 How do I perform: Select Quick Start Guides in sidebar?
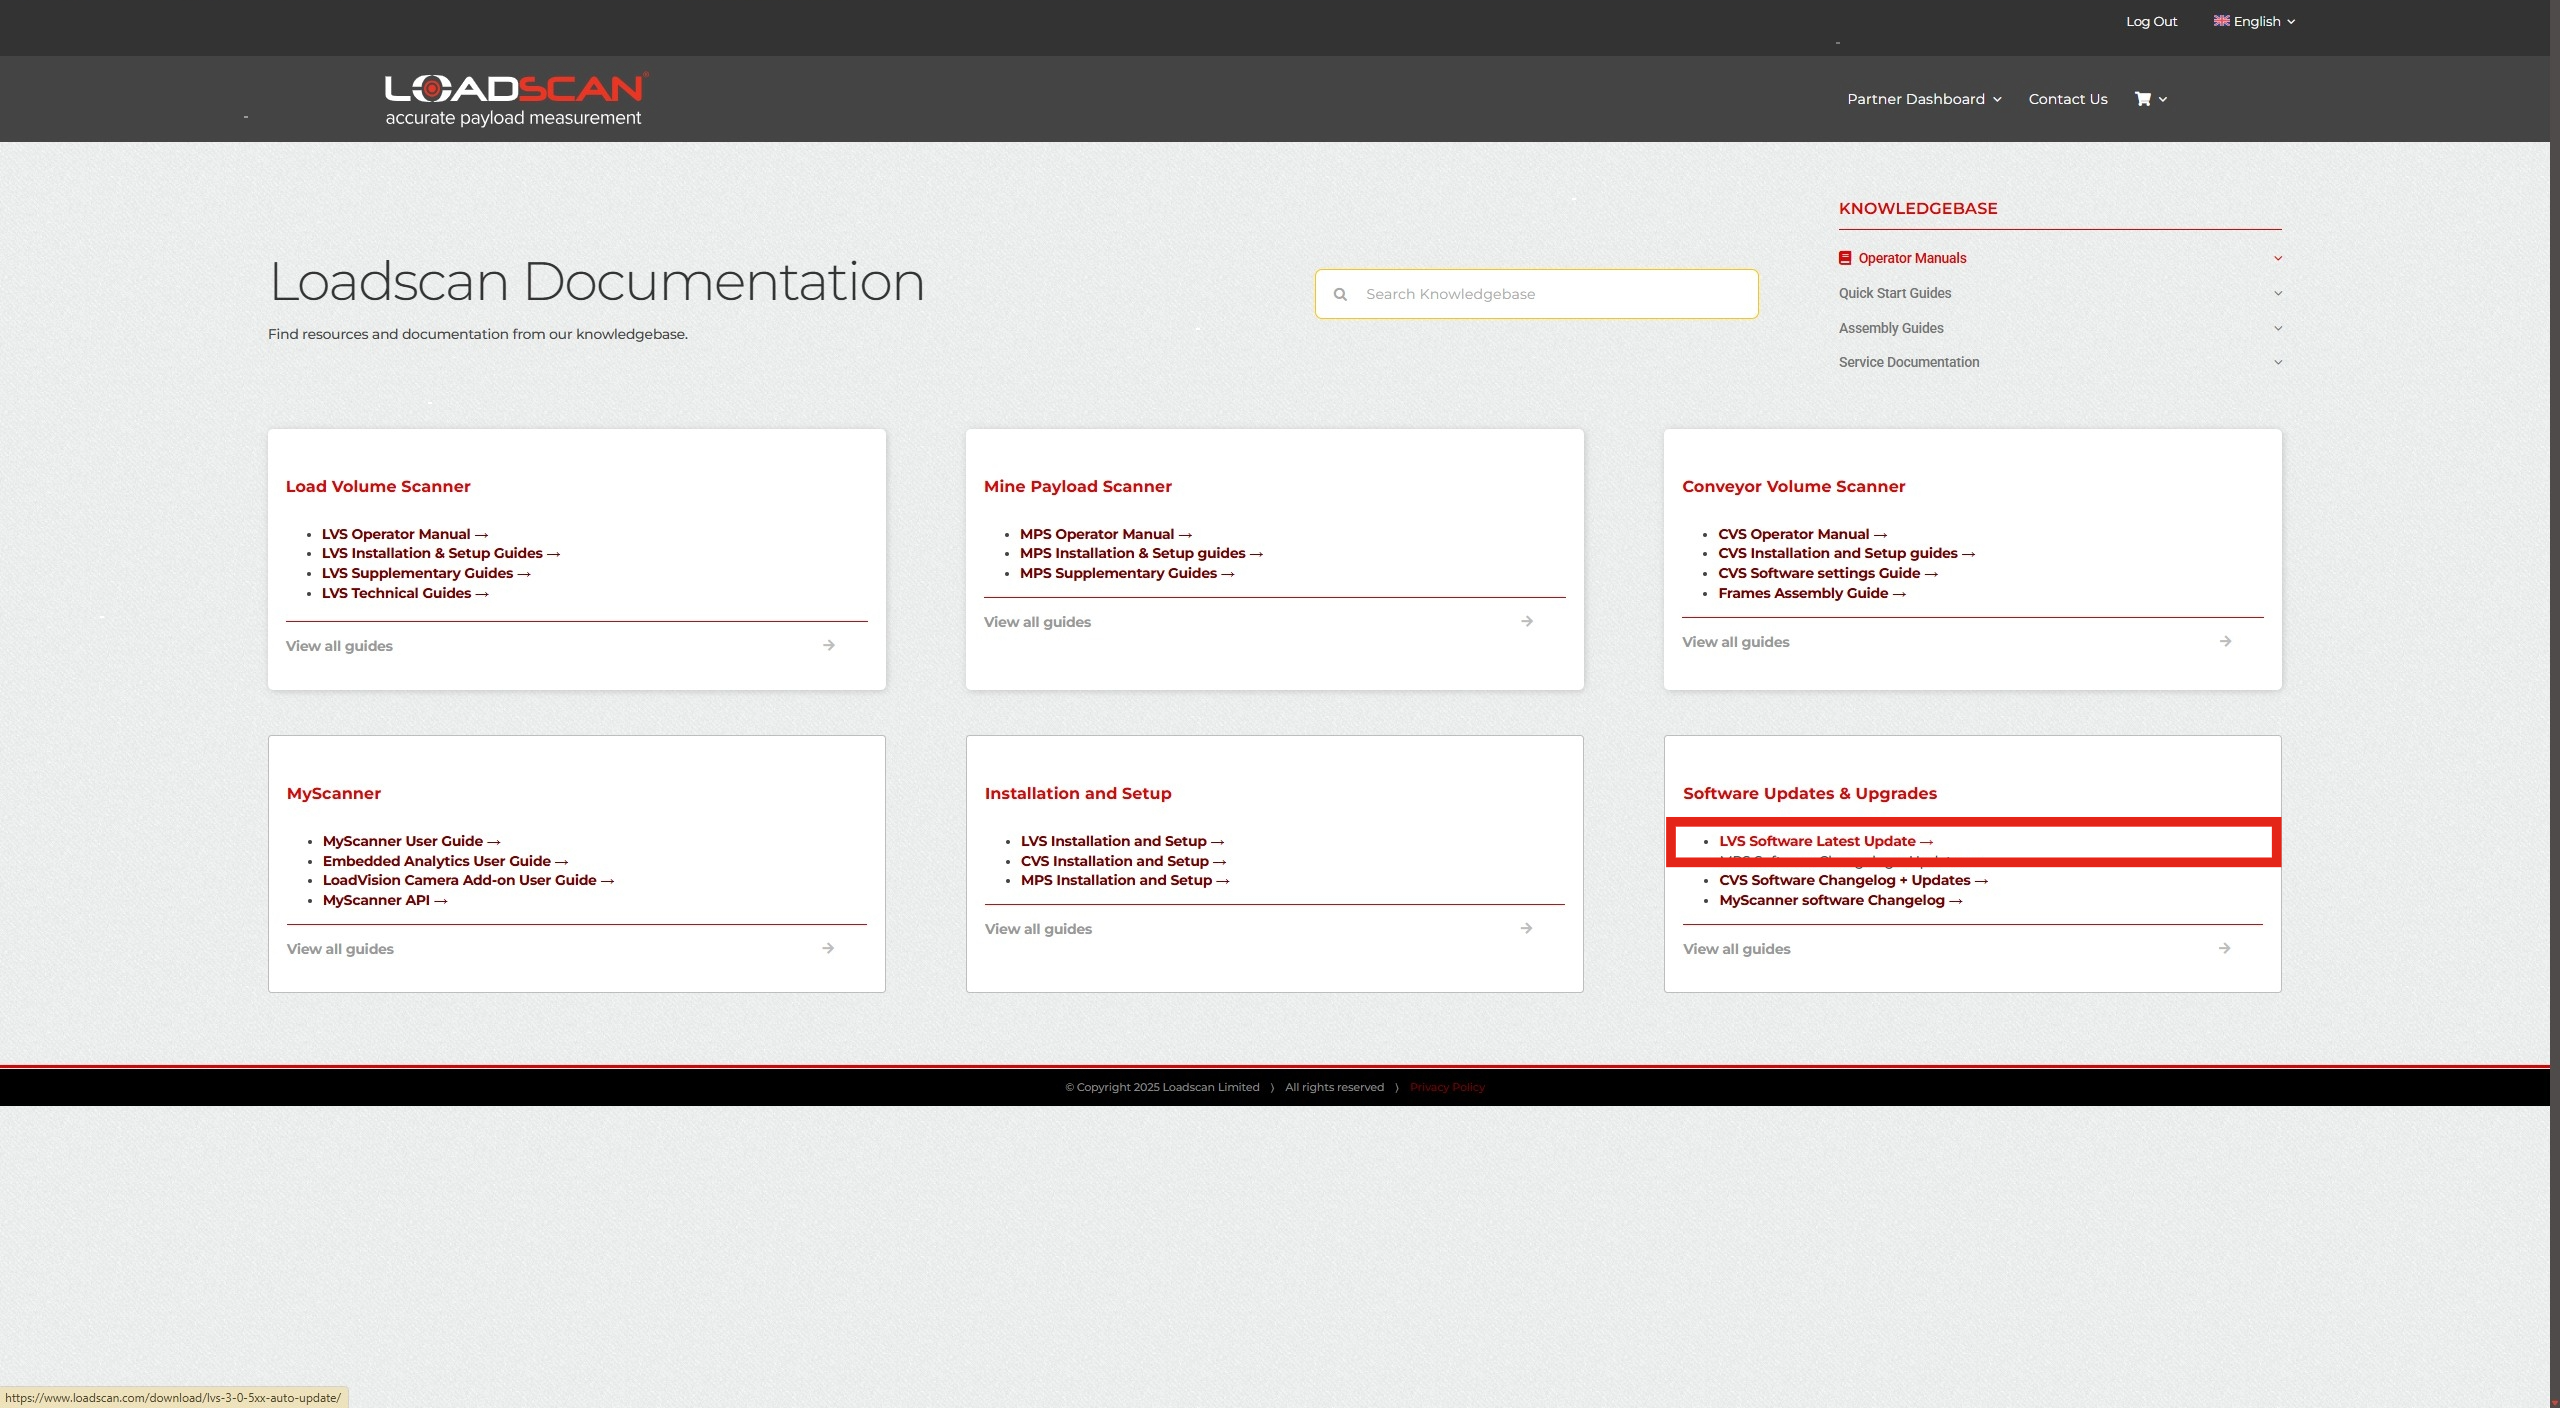tap(1894, 293)
